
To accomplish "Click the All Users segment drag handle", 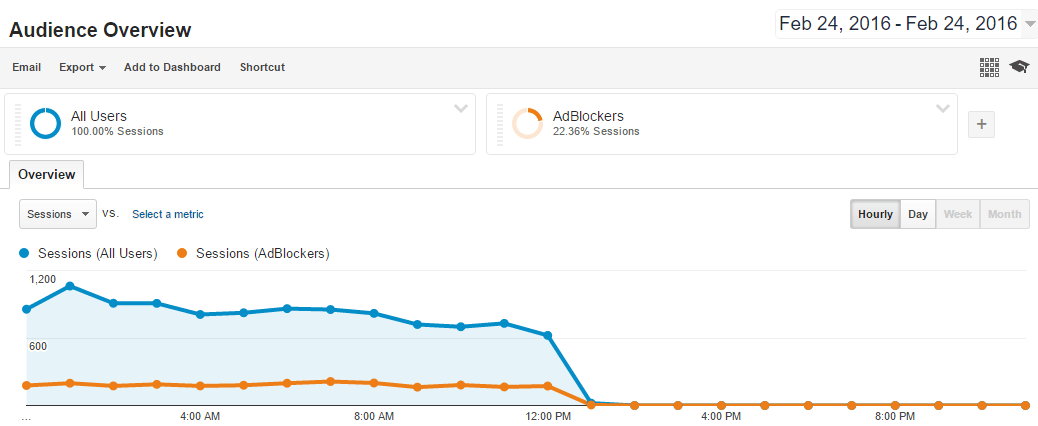I will 17,124.
